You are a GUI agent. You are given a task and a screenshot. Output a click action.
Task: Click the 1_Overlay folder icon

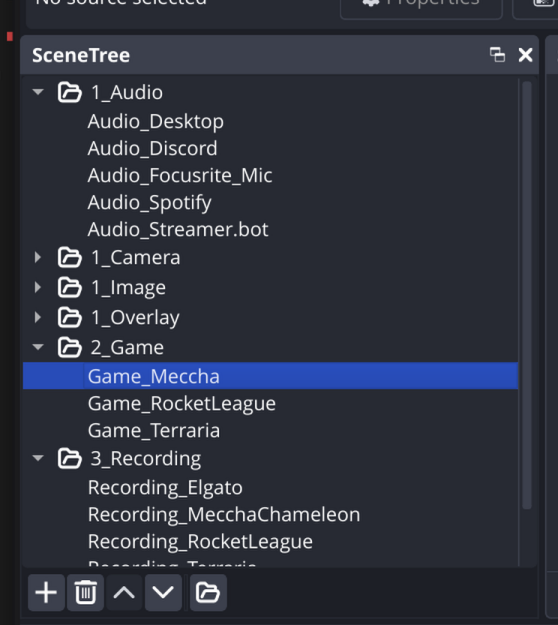point(70,318)
